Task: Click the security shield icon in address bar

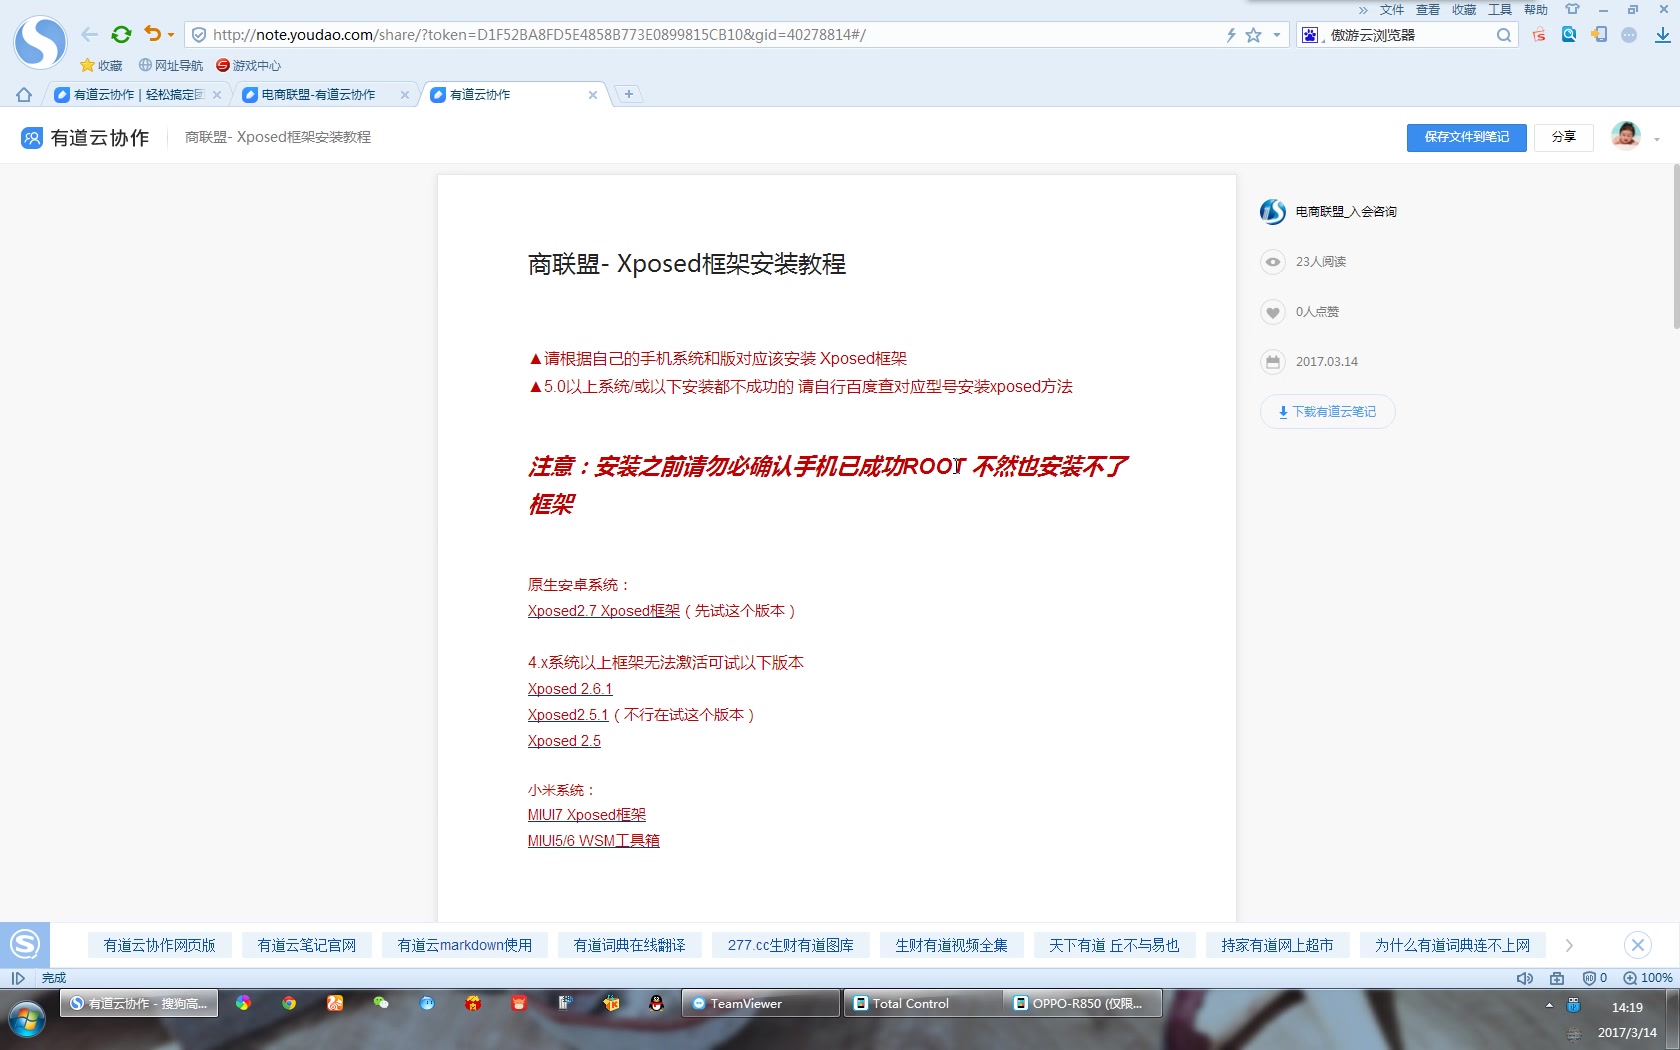Action: click(x=199, y=35)
